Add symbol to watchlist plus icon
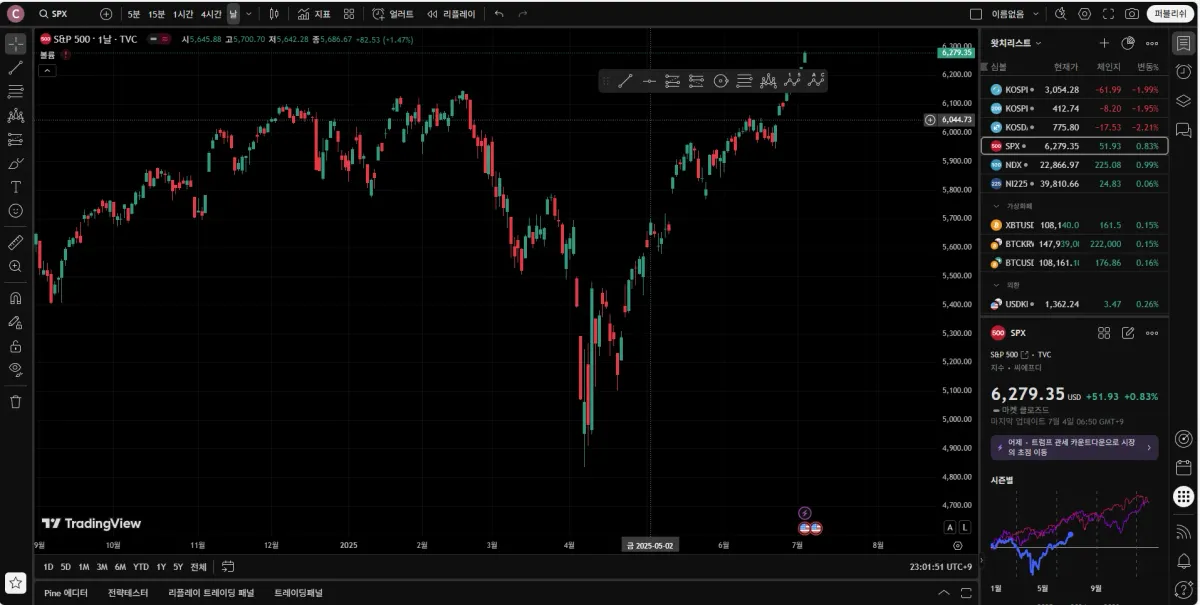Image resolution: width=1200 pixels, height=605 pixels. (1104, 43)
